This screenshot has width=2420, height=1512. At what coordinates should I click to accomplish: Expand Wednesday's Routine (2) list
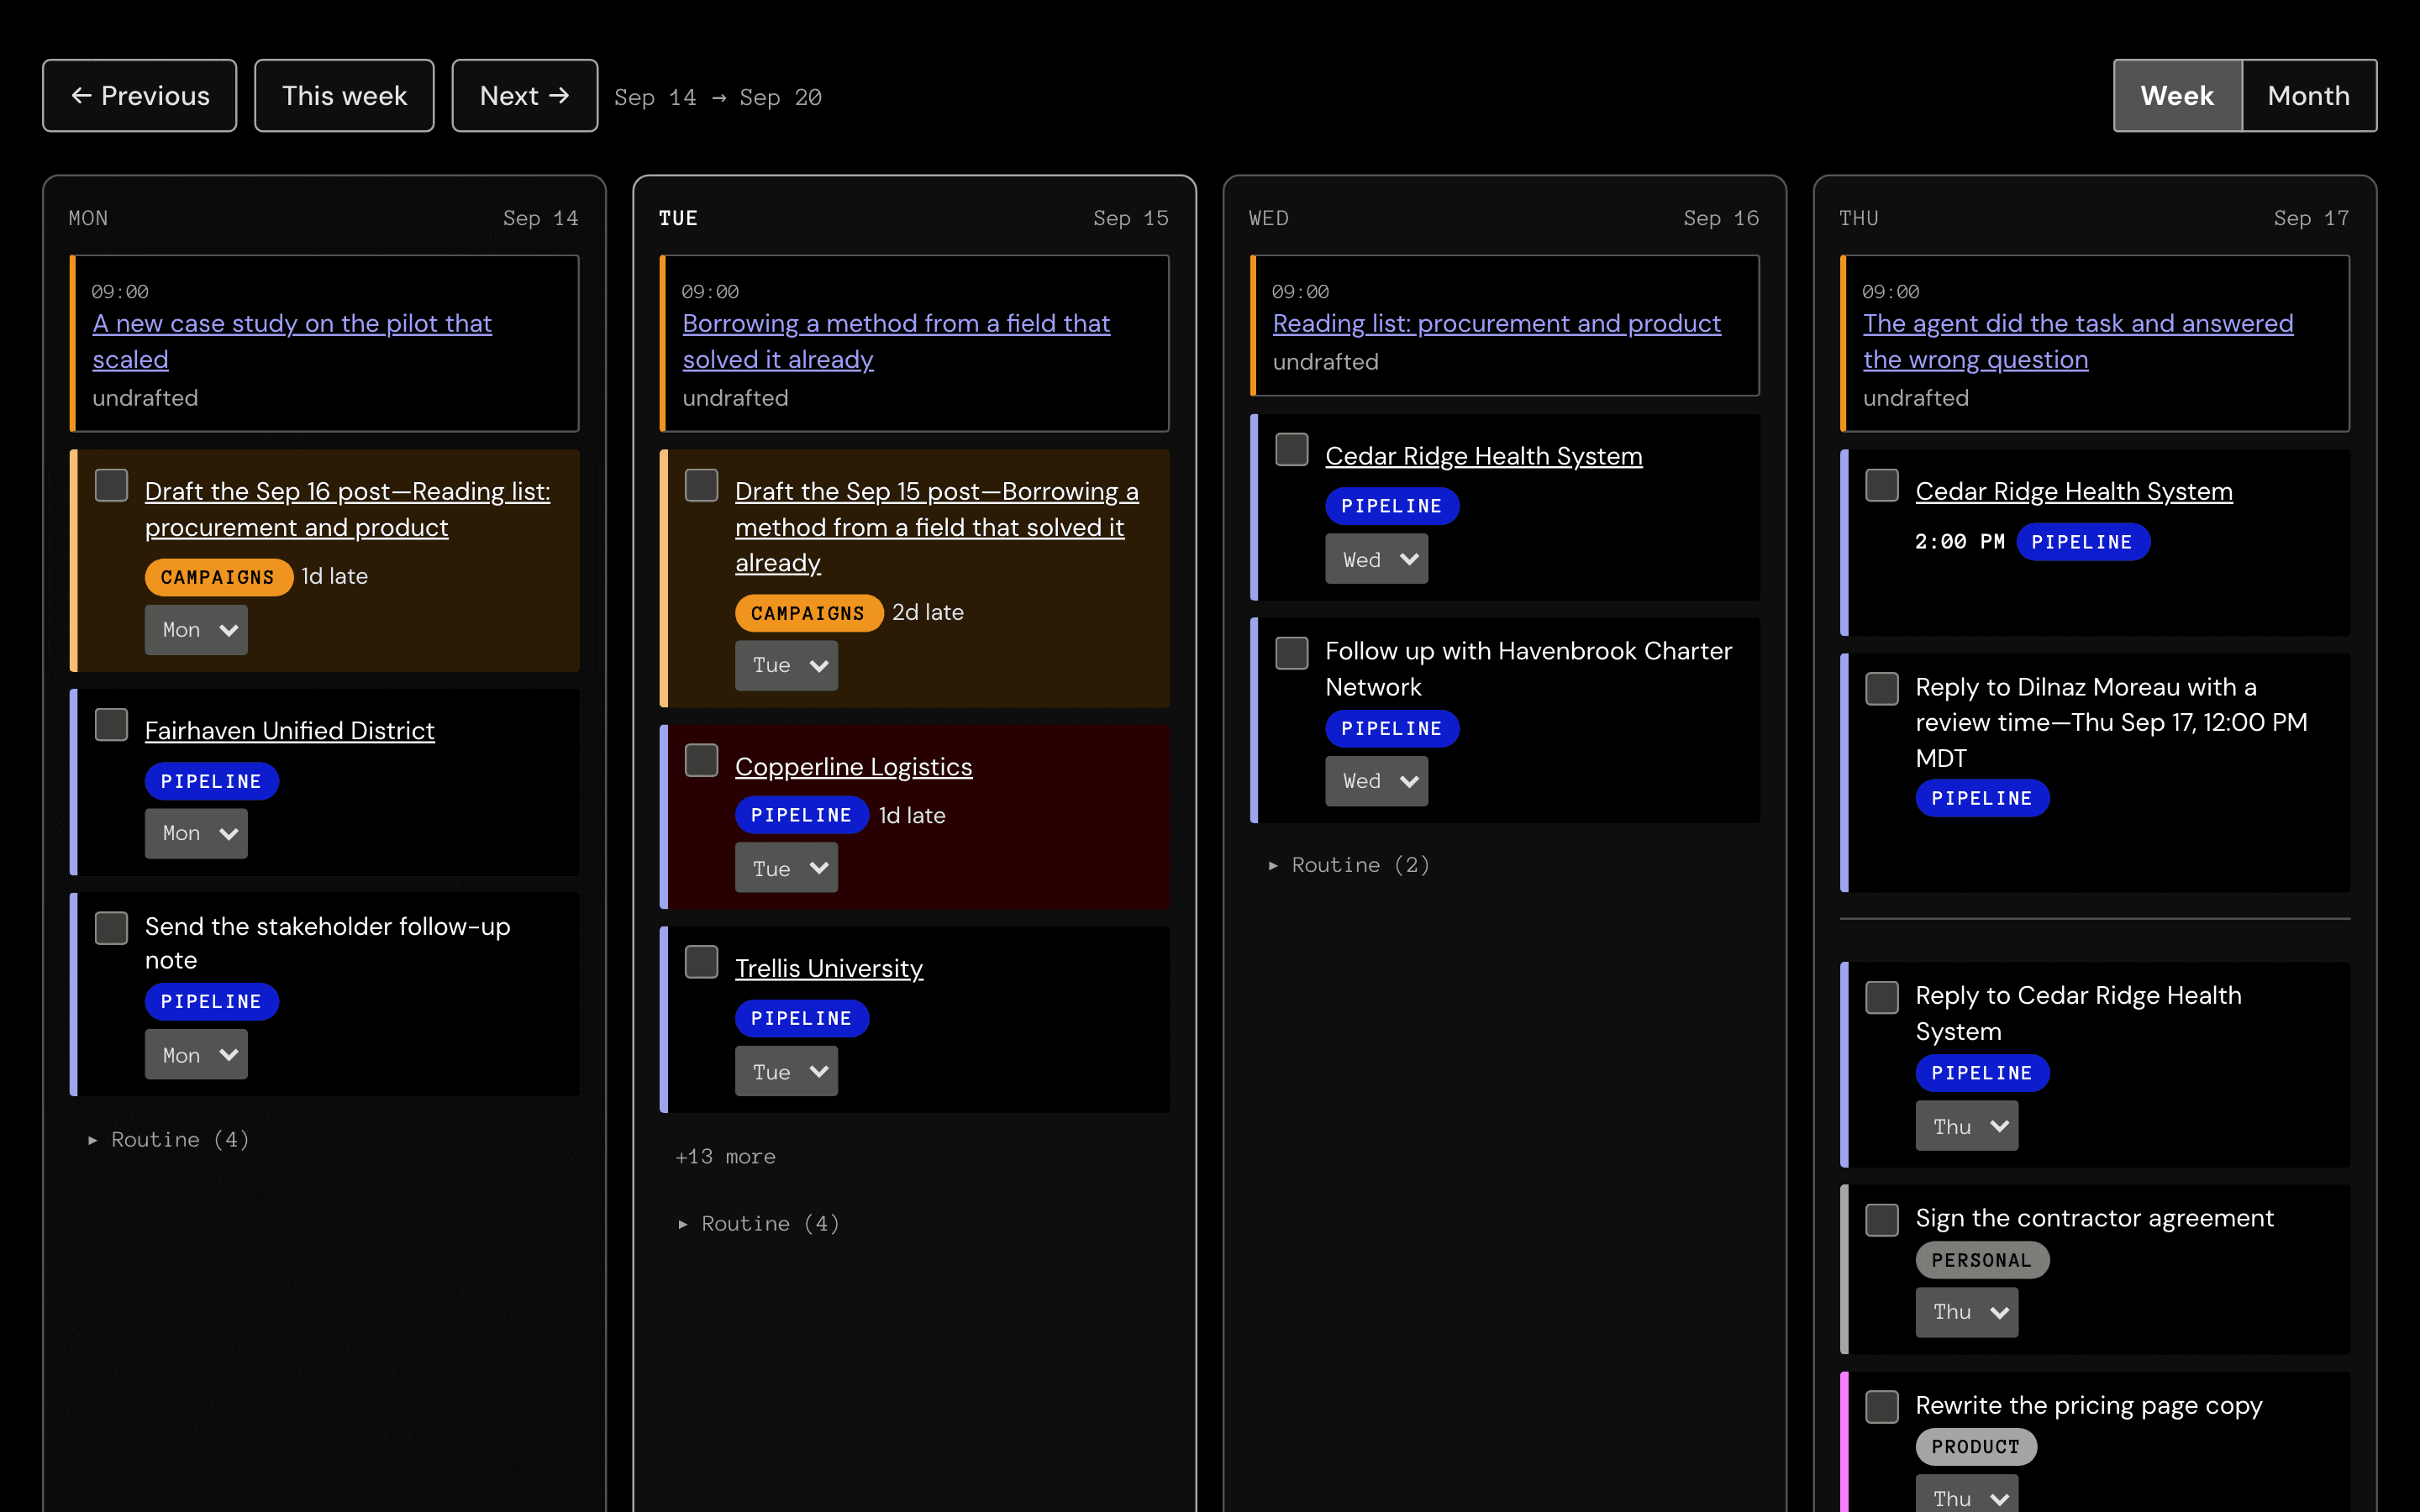click(x=1350, y=865)
